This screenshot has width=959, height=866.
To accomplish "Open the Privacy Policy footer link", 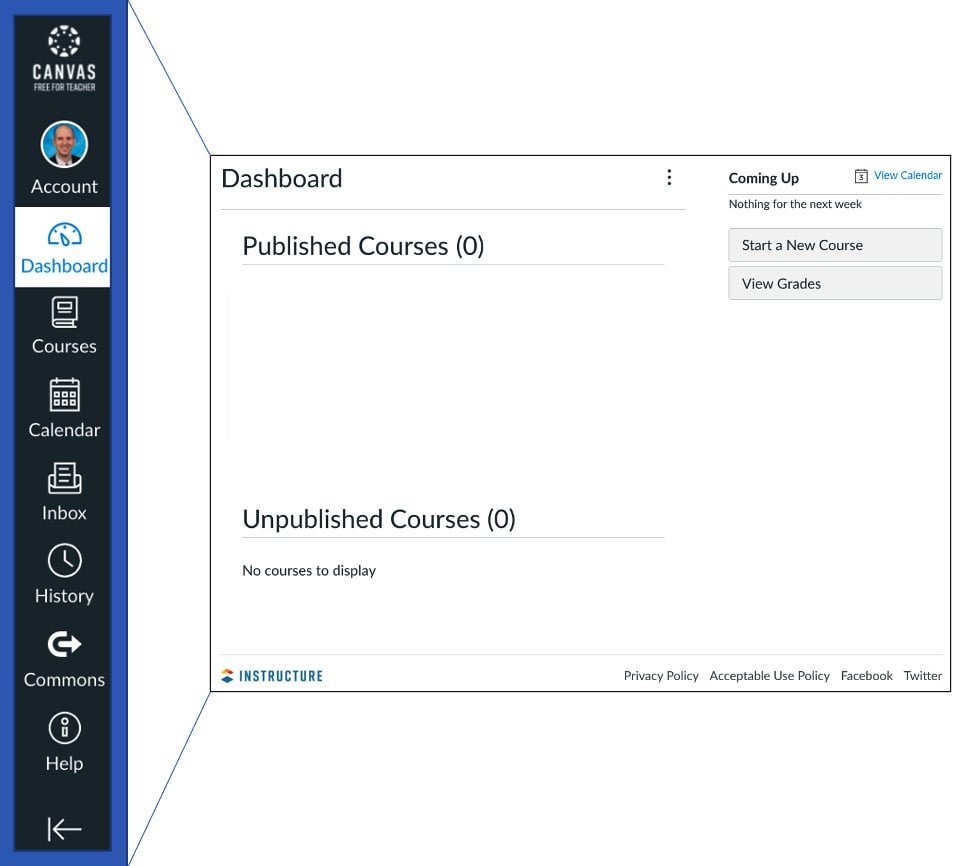I will pos(661,676).
